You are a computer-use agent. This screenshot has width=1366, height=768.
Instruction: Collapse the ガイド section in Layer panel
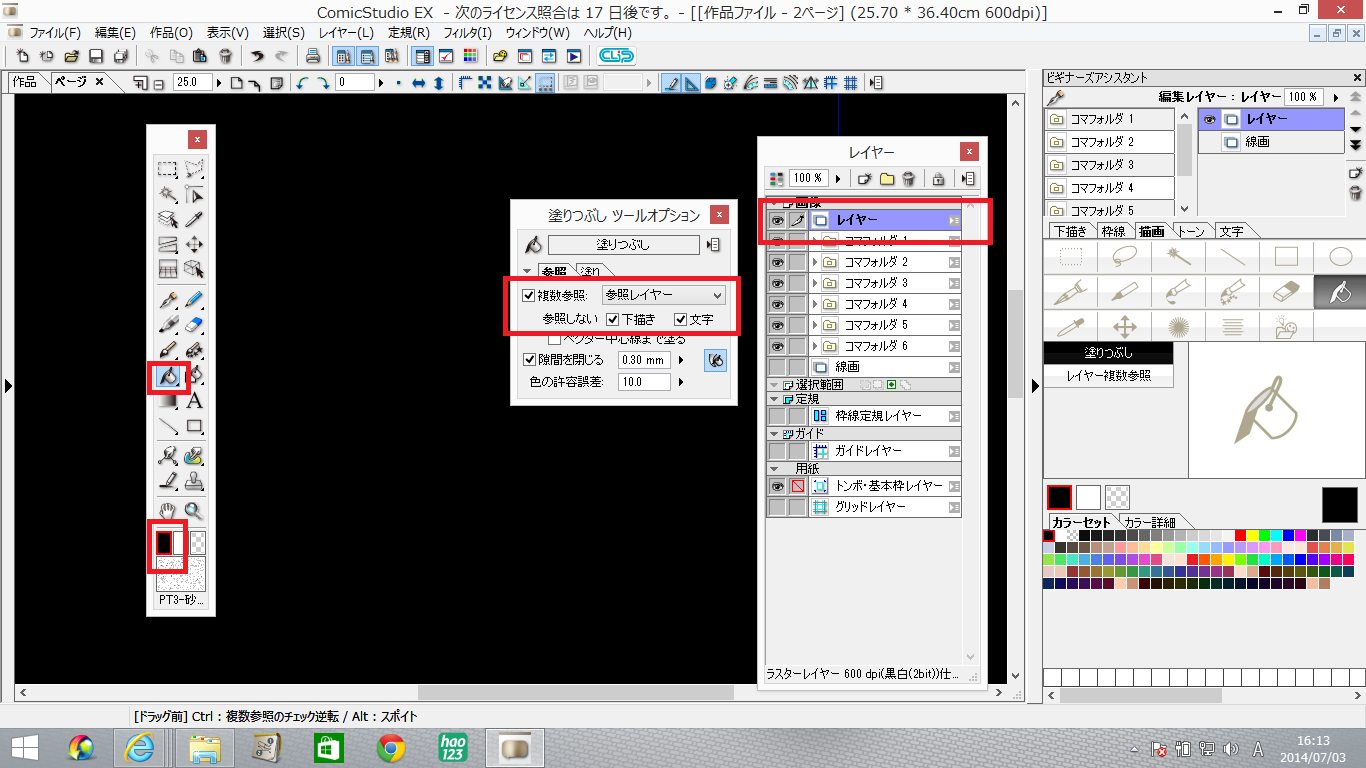click(x=774, y=434)
